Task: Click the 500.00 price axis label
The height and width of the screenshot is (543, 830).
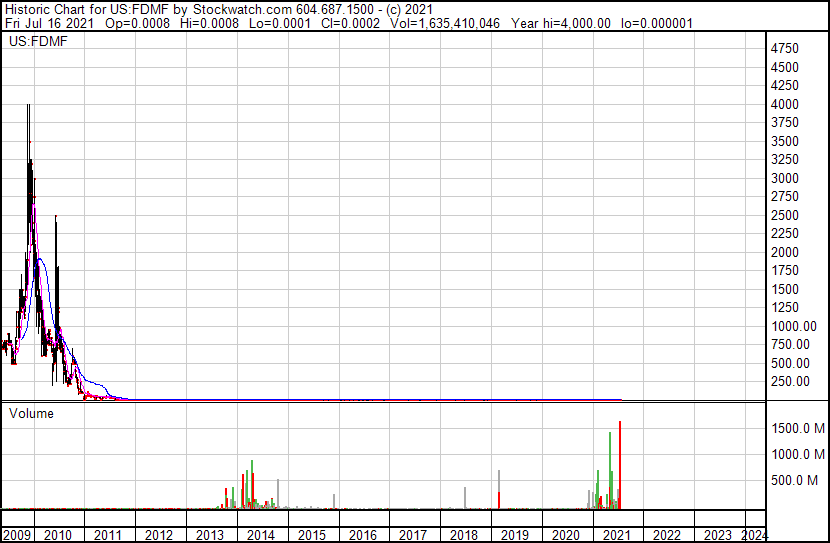Action: pos(790,364)
